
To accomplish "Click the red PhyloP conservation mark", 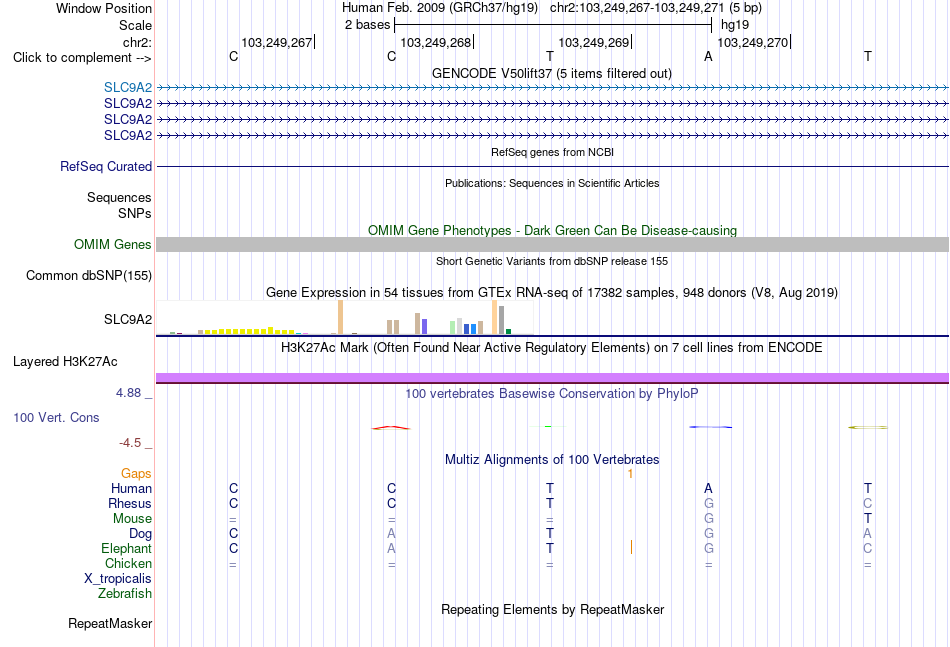I will tap(391, 428).
